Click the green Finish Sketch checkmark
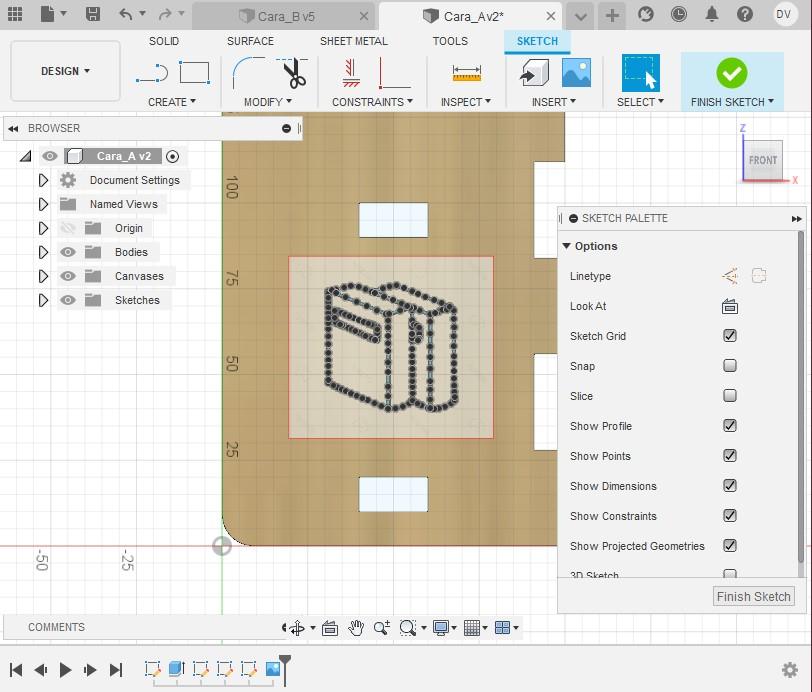812x692 pixels. tap(732, 73)
